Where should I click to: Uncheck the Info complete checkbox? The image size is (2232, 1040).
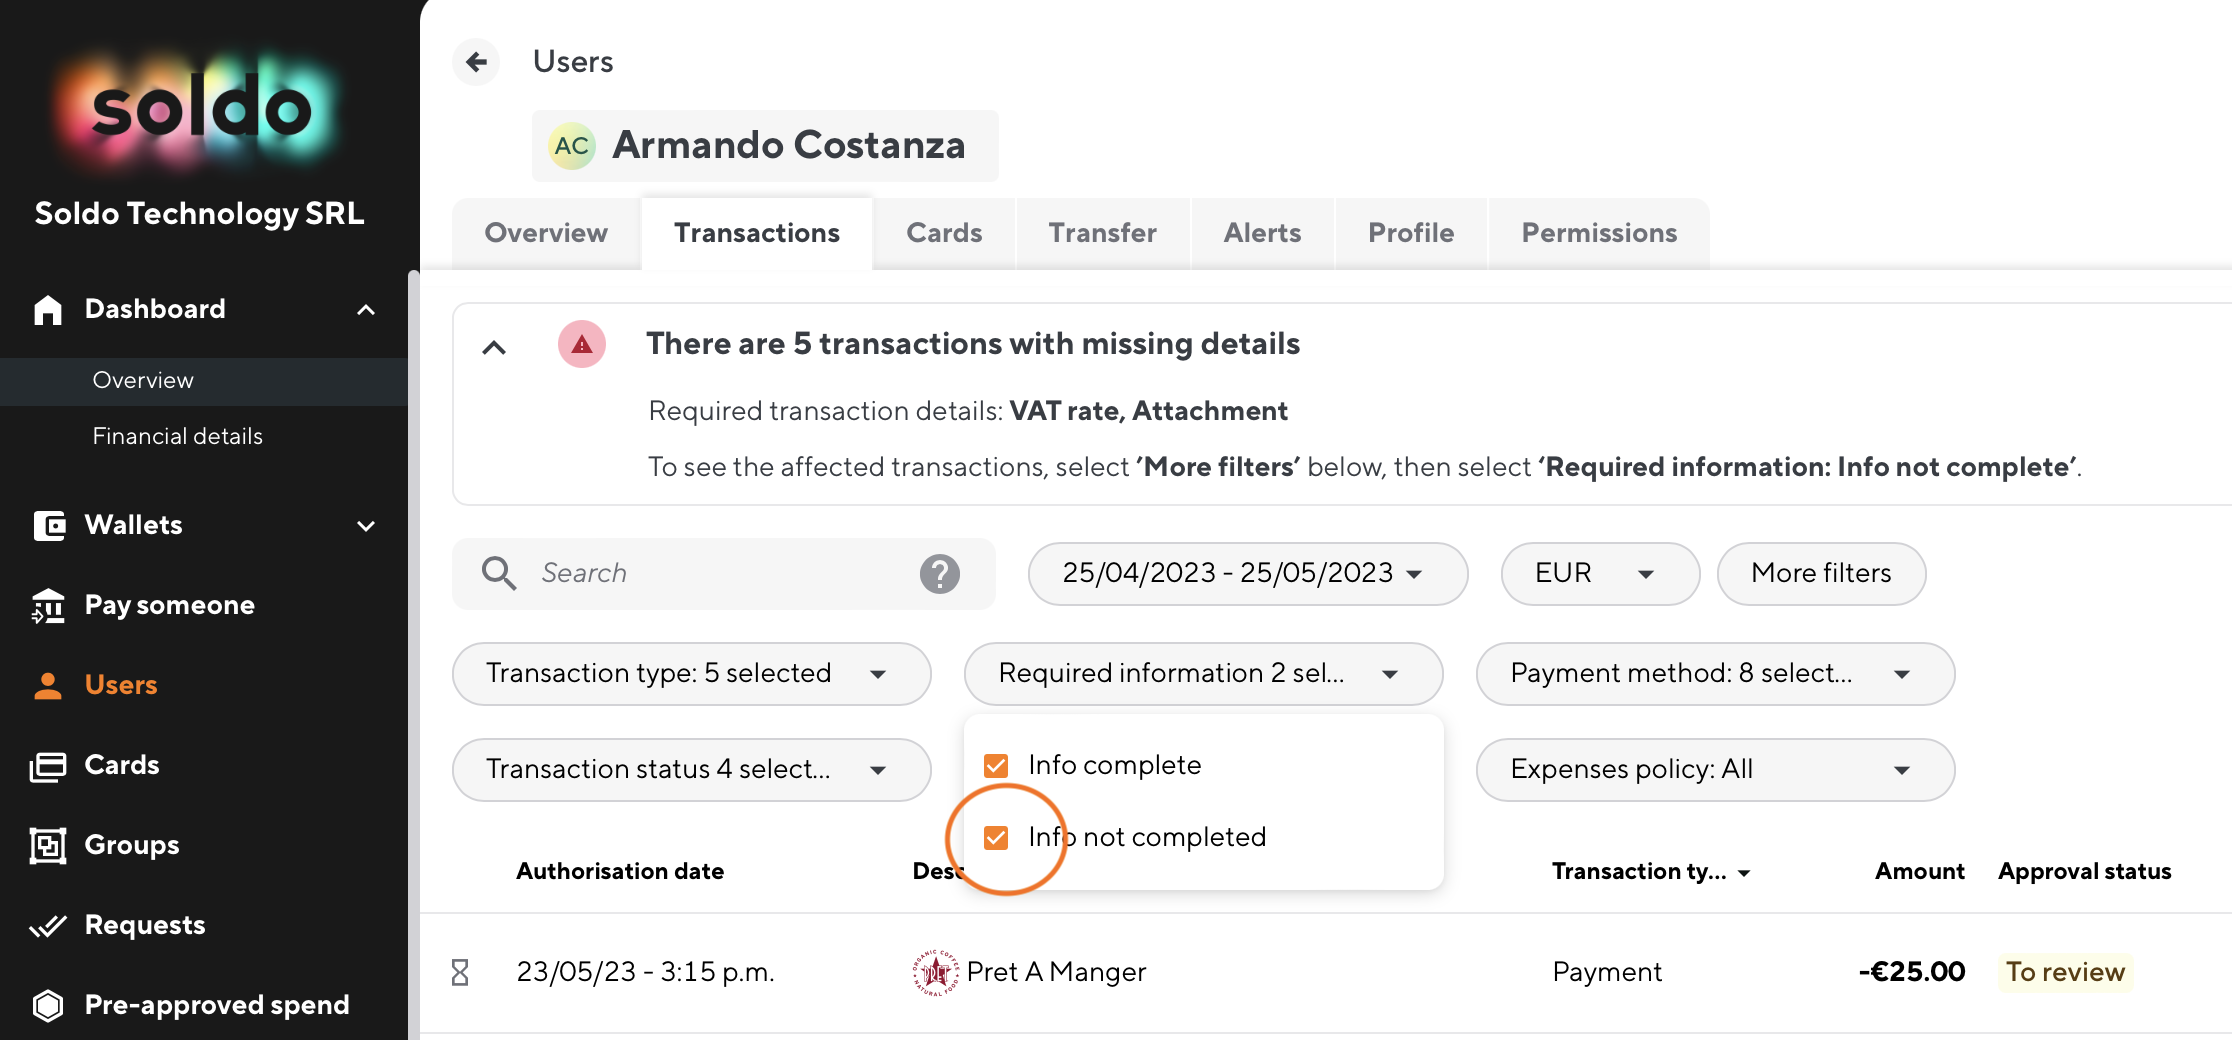tap(995, 764)
